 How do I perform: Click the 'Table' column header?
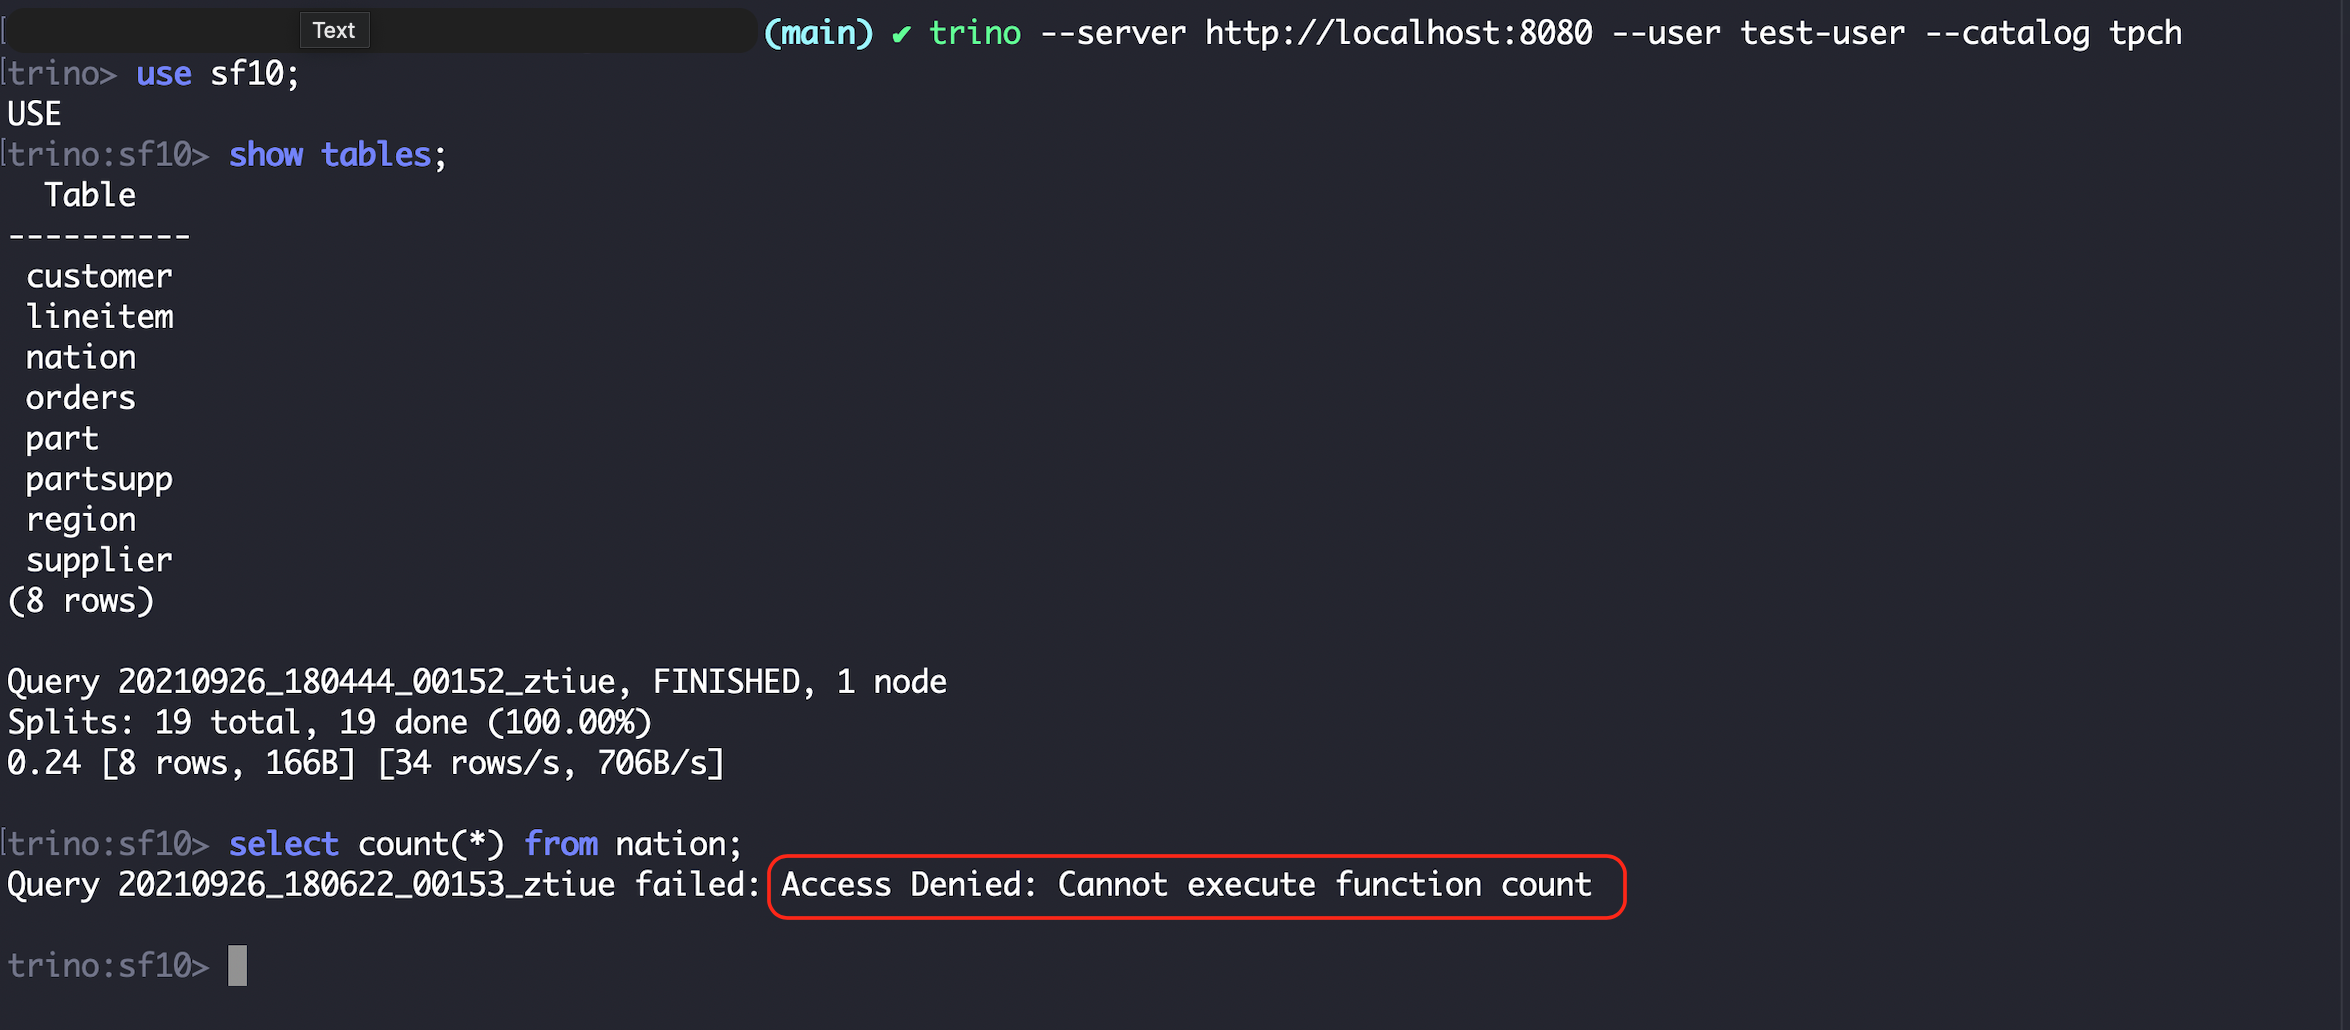point(90,196)
